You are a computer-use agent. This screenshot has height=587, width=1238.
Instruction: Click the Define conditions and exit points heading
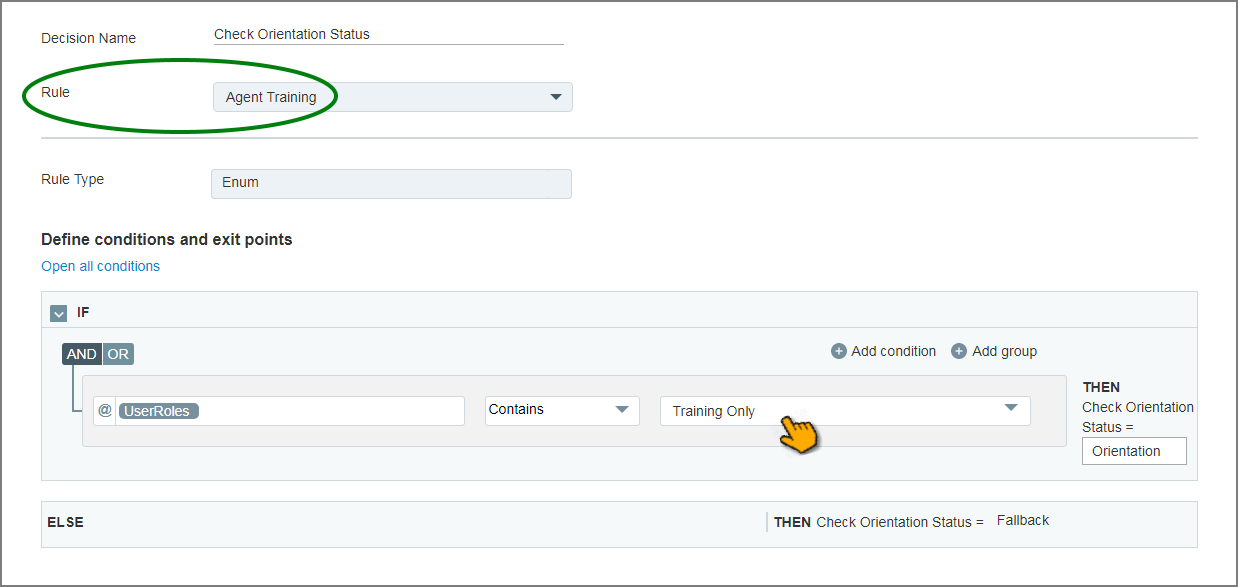click(167, 240)
